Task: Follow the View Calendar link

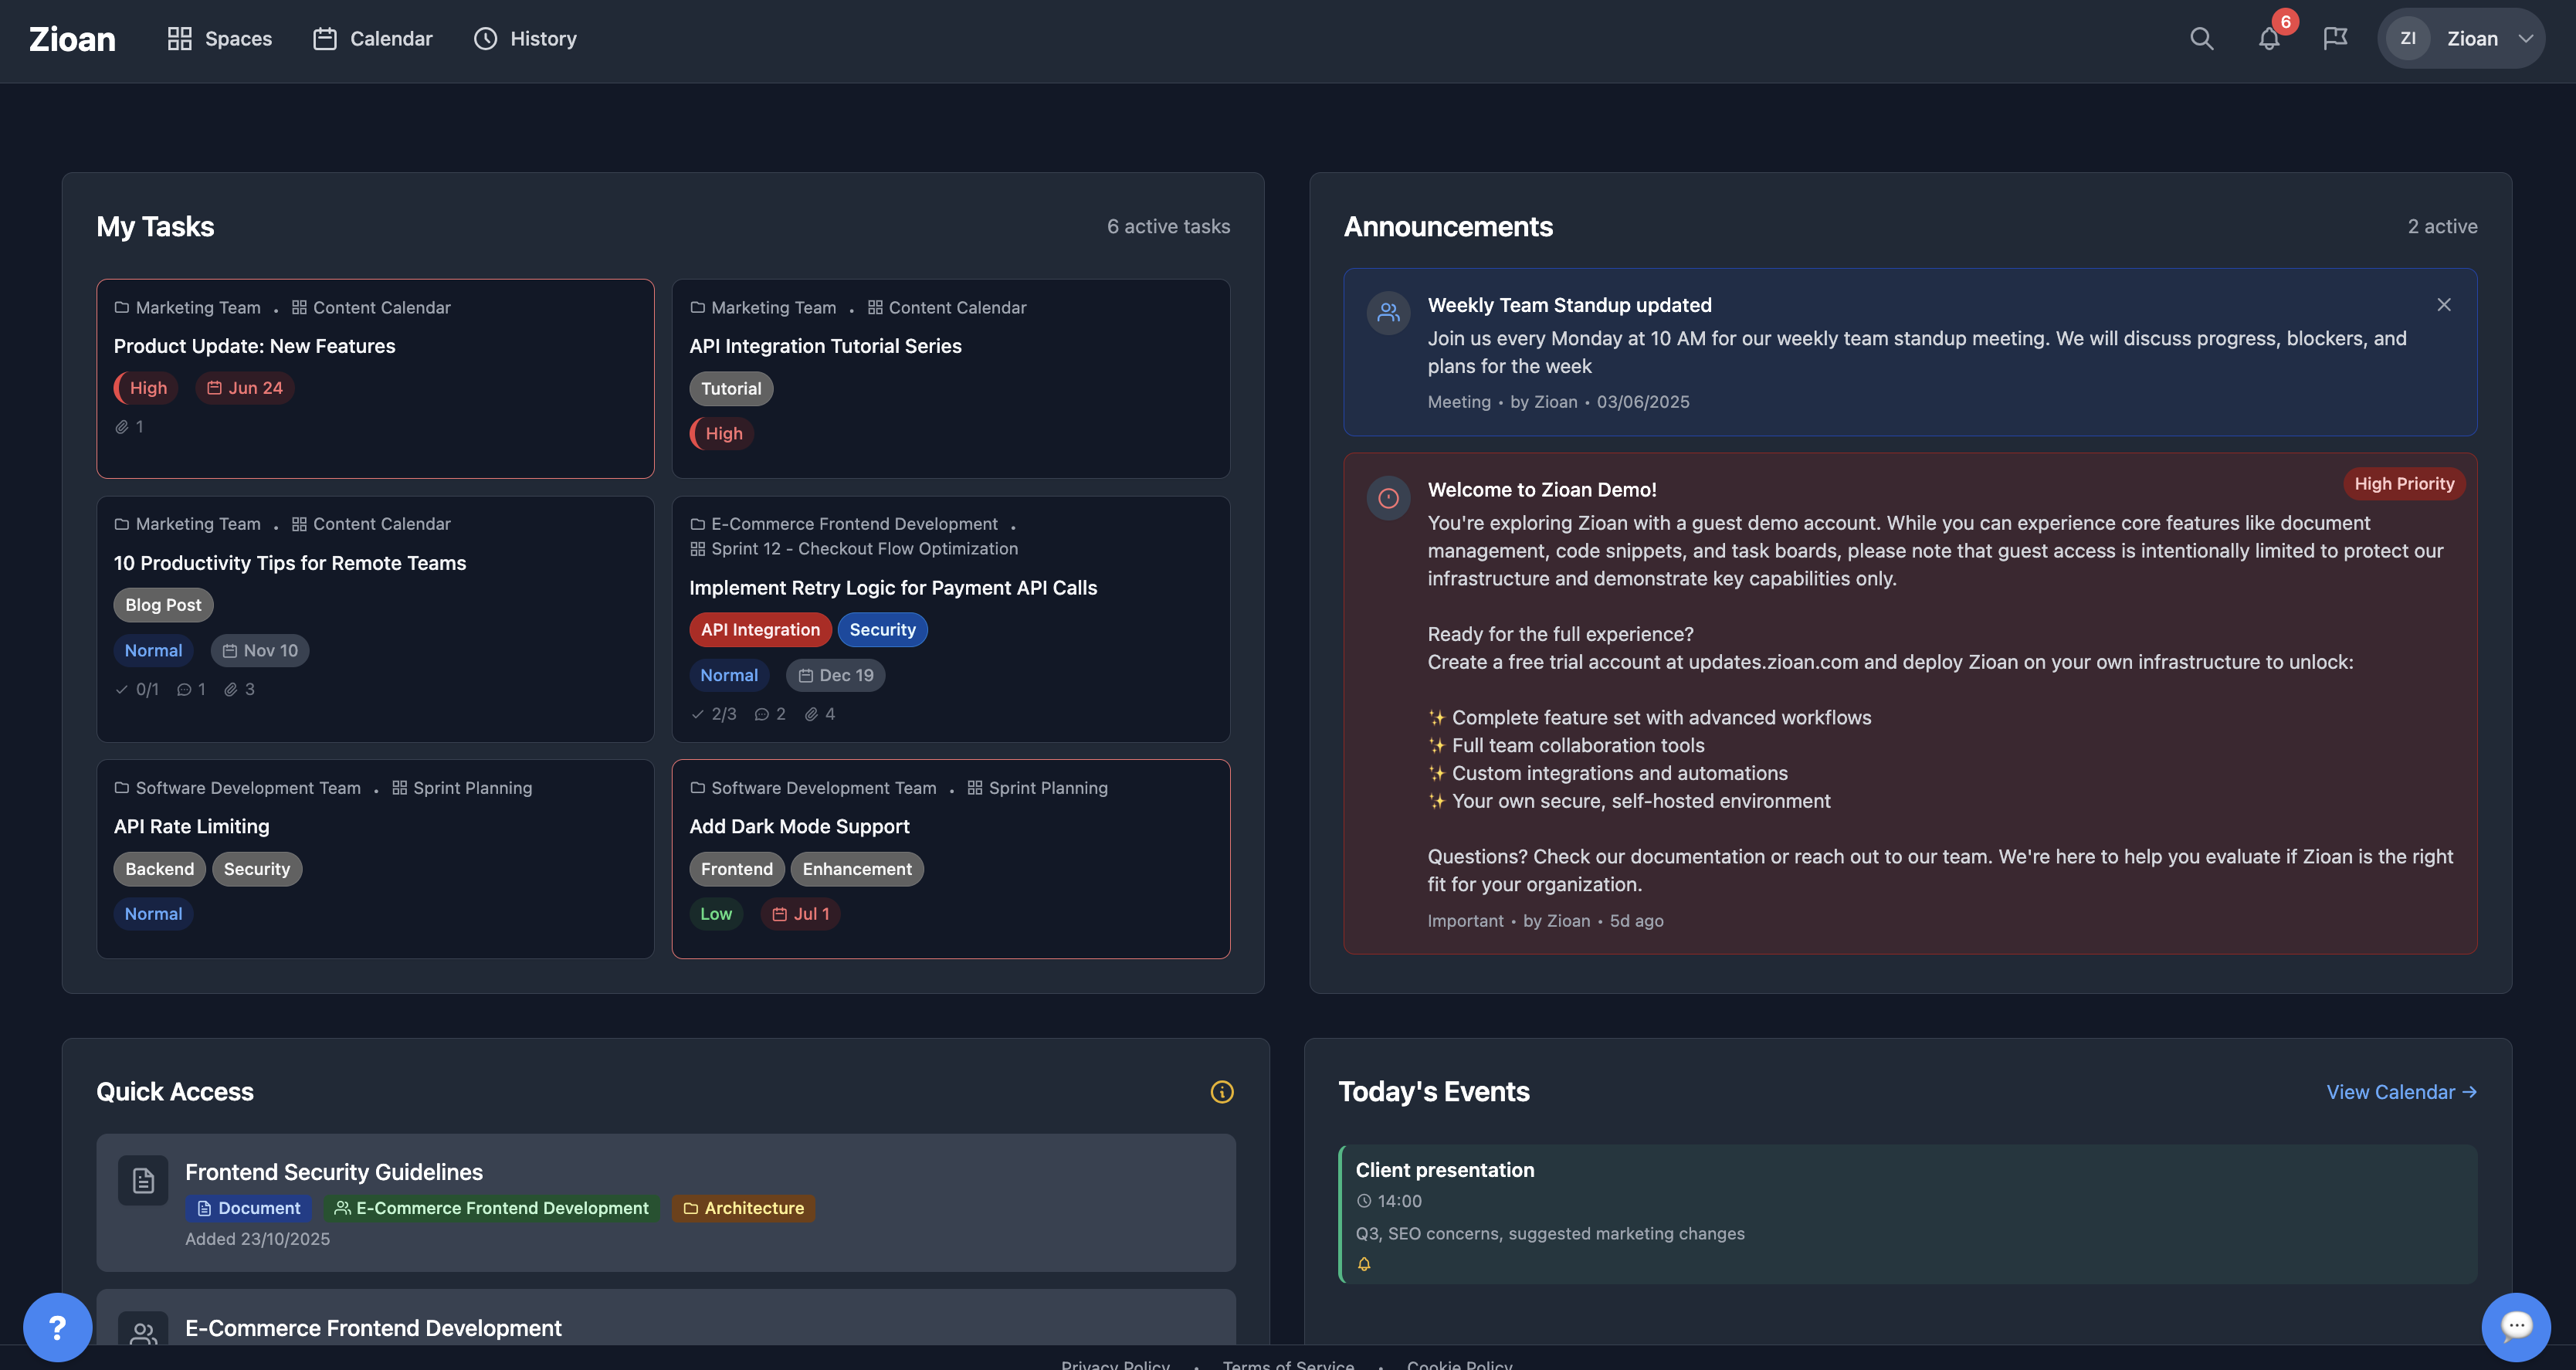Action: click(2401, 1091)
